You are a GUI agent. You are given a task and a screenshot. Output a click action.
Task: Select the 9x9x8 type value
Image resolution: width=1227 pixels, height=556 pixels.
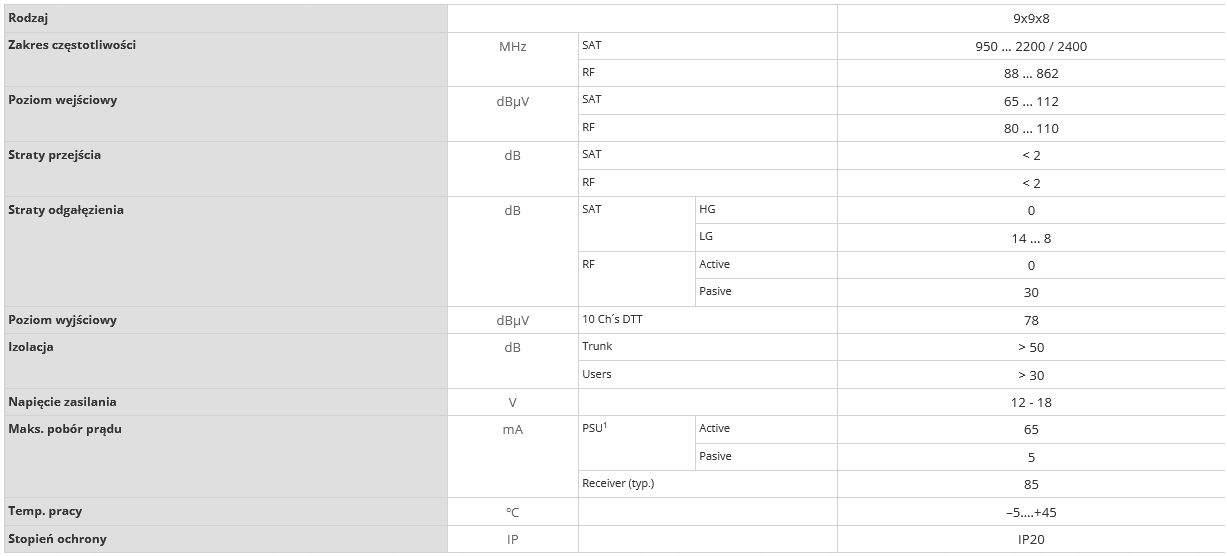(1031, 19)
